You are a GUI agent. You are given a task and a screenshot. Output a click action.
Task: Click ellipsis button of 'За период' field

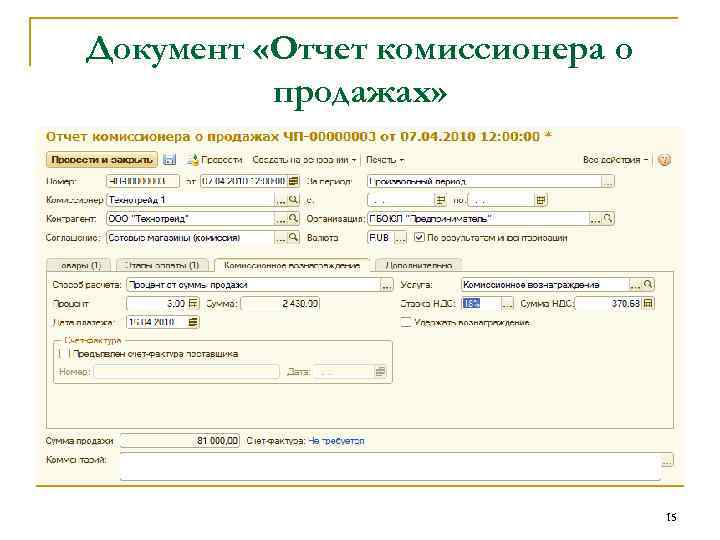(x=608, y=181)
